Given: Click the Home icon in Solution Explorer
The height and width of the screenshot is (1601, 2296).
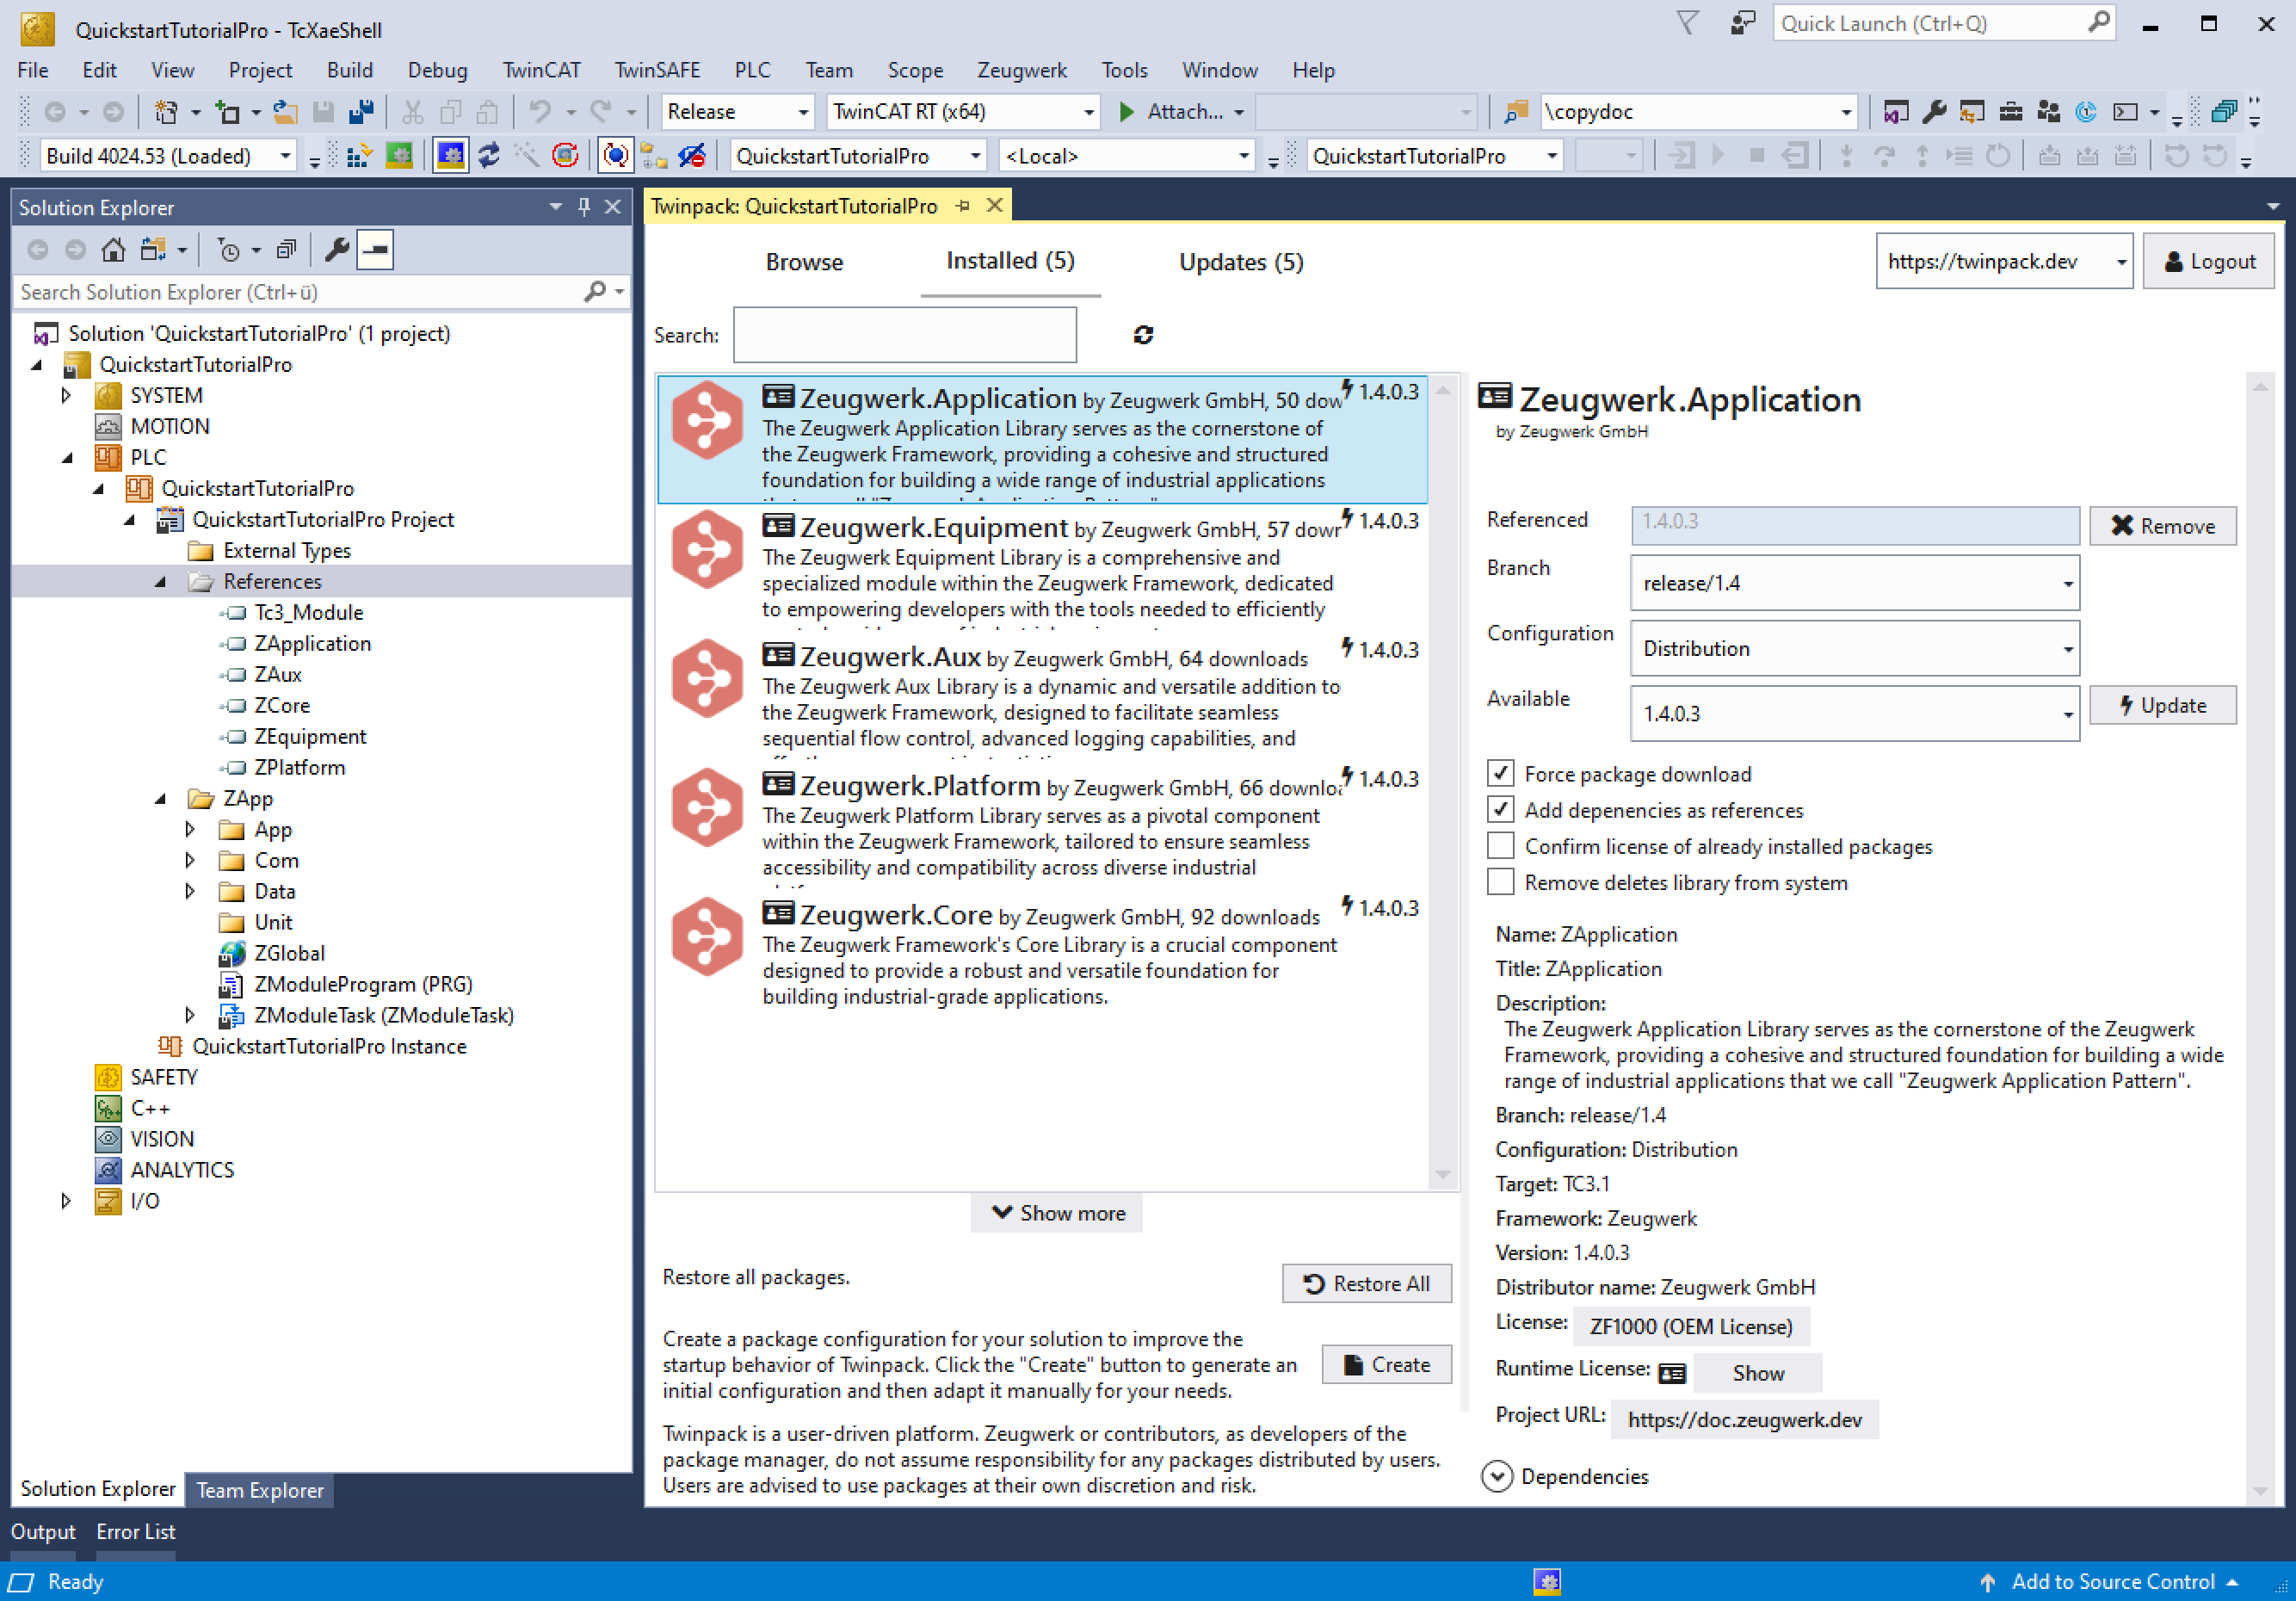Looking at the screenshot, I should click(113, 250).
